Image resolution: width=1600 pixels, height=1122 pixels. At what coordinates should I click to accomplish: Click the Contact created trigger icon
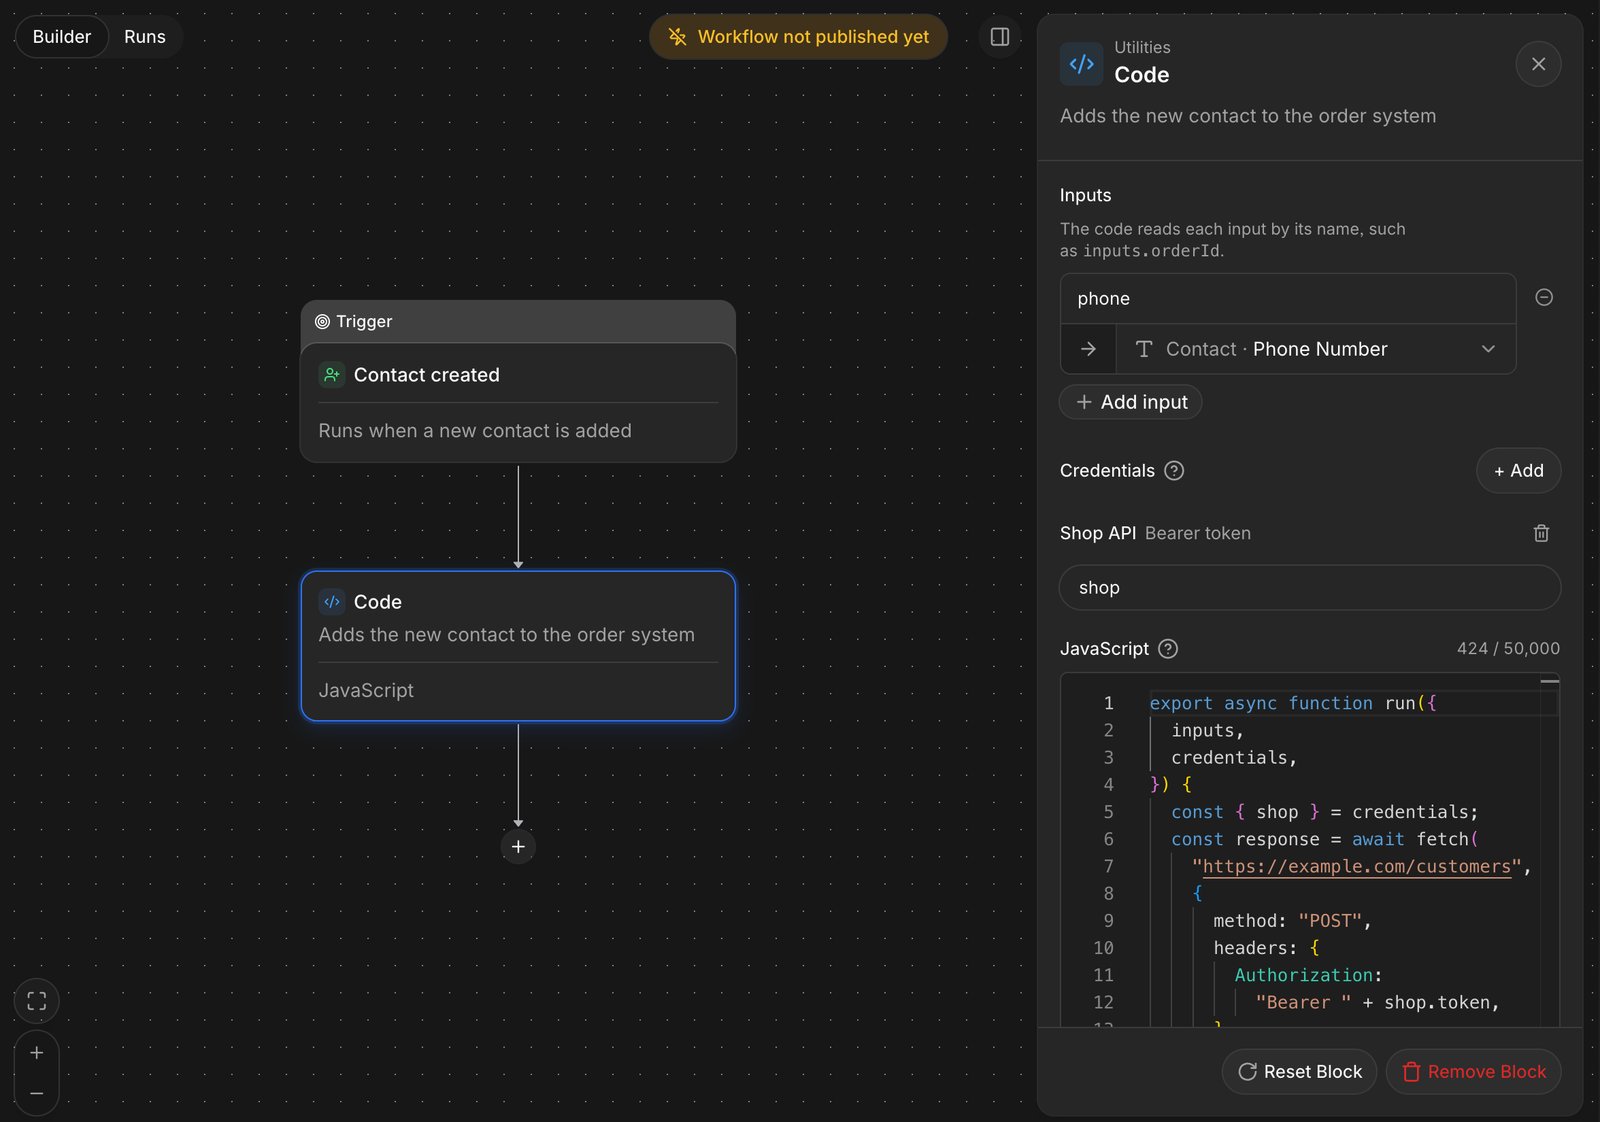[x=332, y=375]
